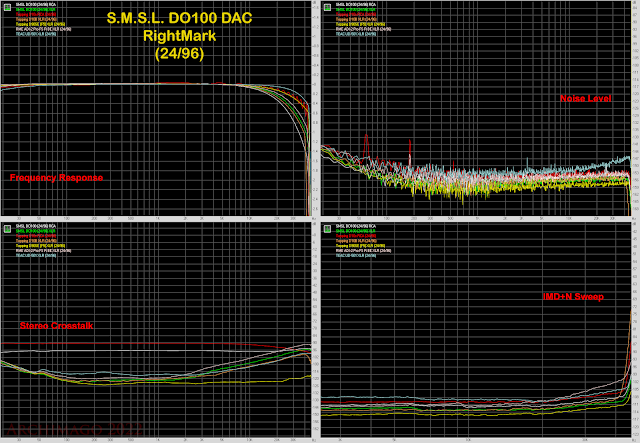Screen dimensions: 640x443
Task: Click the red 'Noise Level' label
Action: click(585, 98)
